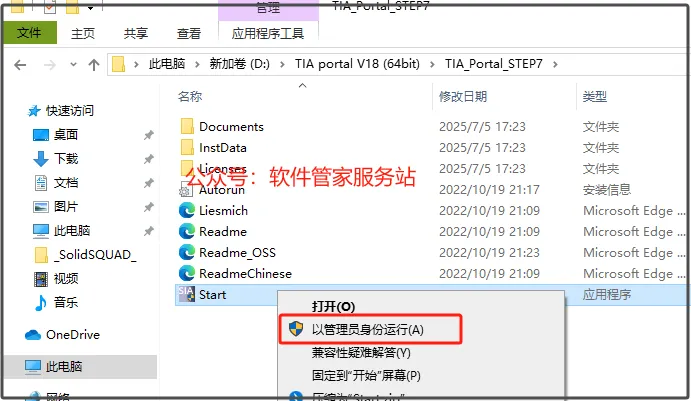691x401 pixels.
Task: Select 打开(O) in the context menu
Action: point(333,306)
